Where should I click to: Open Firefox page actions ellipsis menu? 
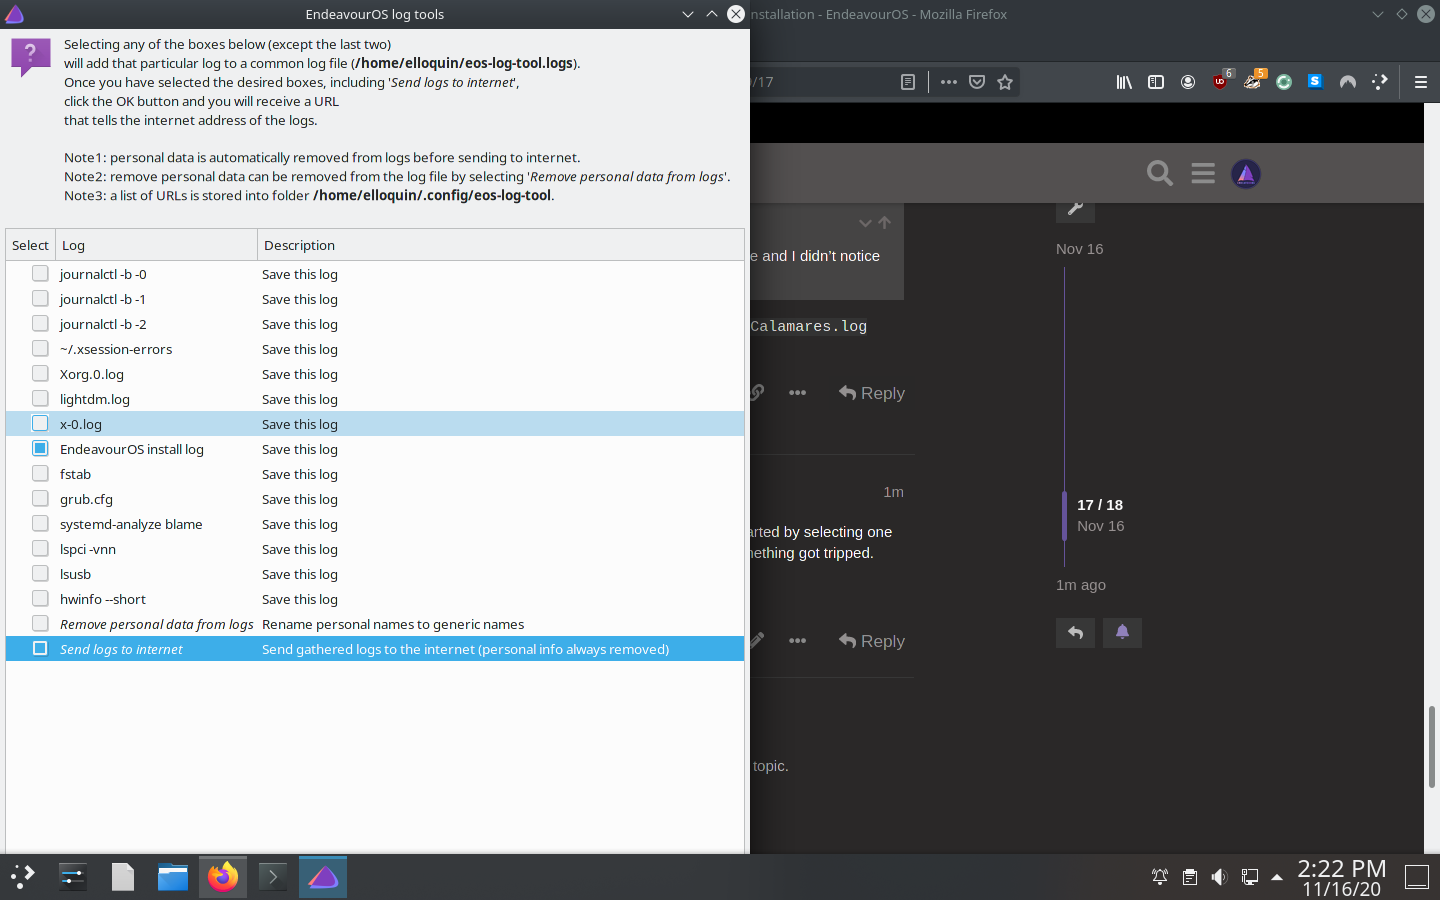[x=949, y=82]
